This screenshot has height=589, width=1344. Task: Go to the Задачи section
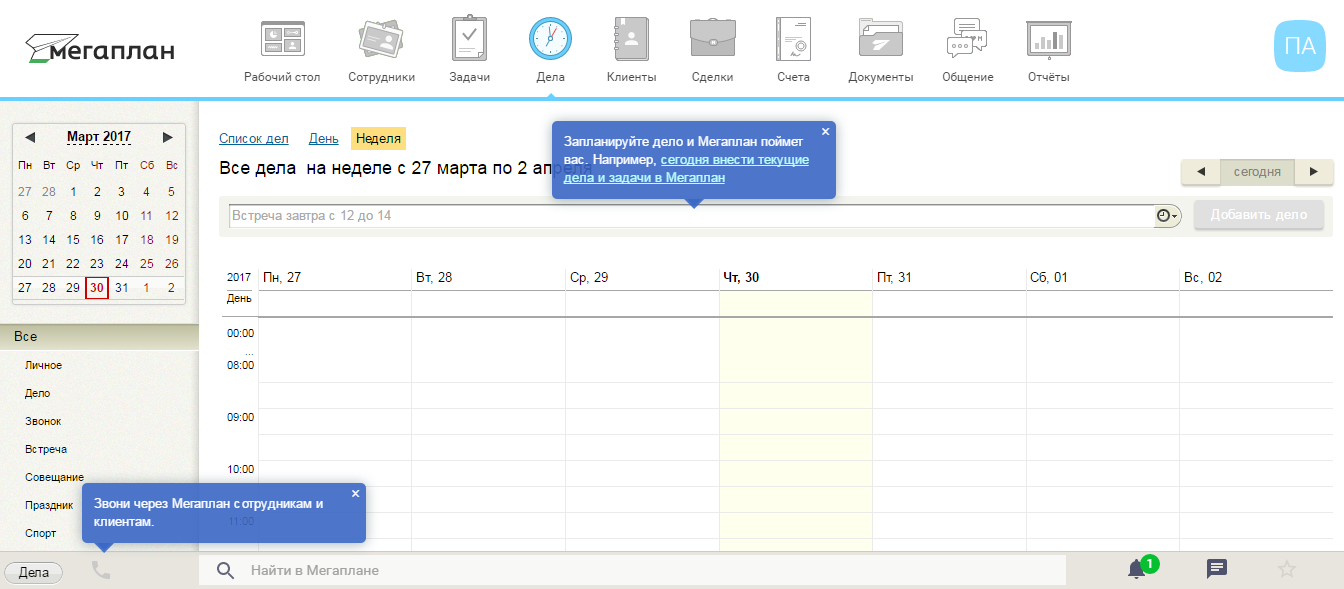pos(469,51)
